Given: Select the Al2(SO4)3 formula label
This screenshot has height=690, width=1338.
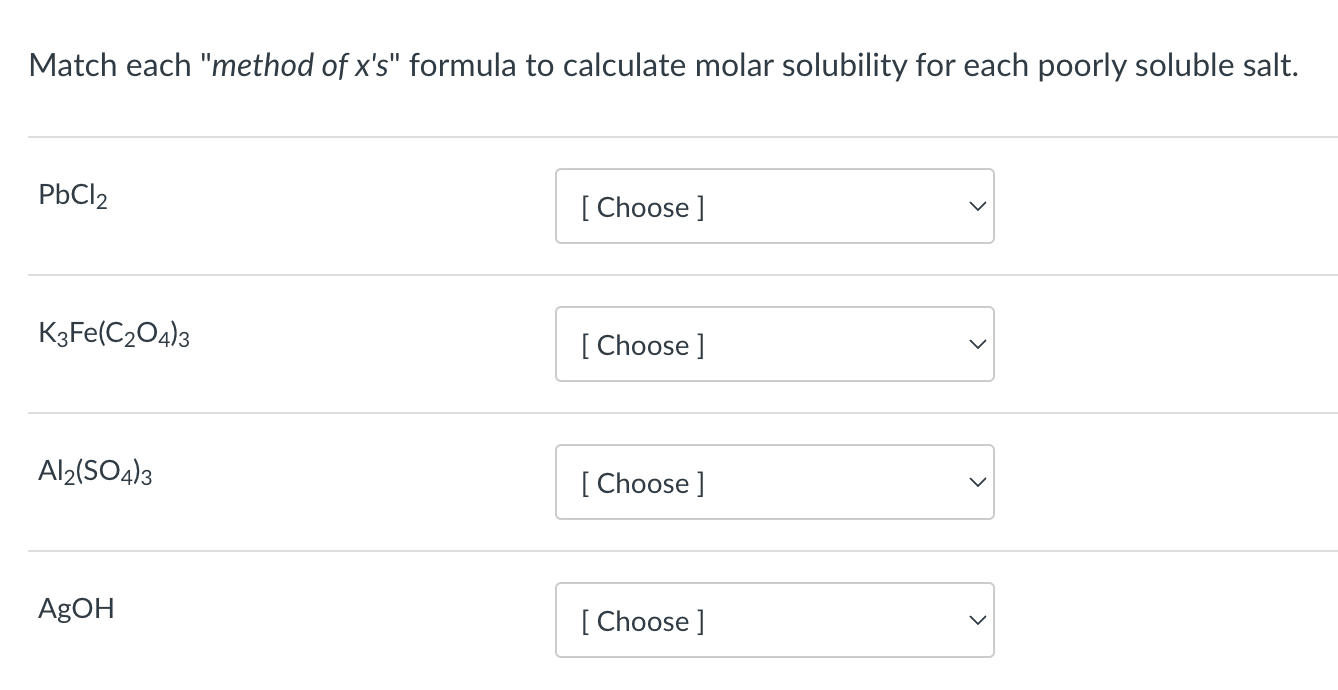Looking at the screenshot, I should [x=94, y=471].
